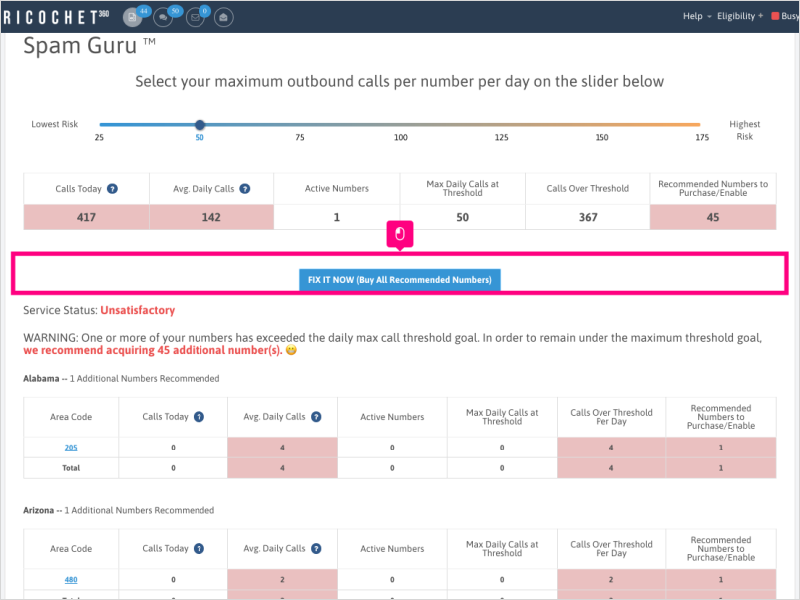This screenshot has height=600, width=800.
Task: Click the Calls Today value 417
Action: coord(86,217)
